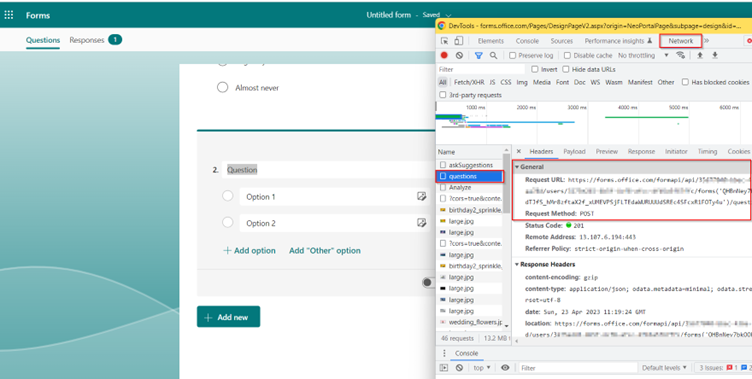Open the Default levels dropdown
This screenshot has width=752, height=379.
click(664, 368)
